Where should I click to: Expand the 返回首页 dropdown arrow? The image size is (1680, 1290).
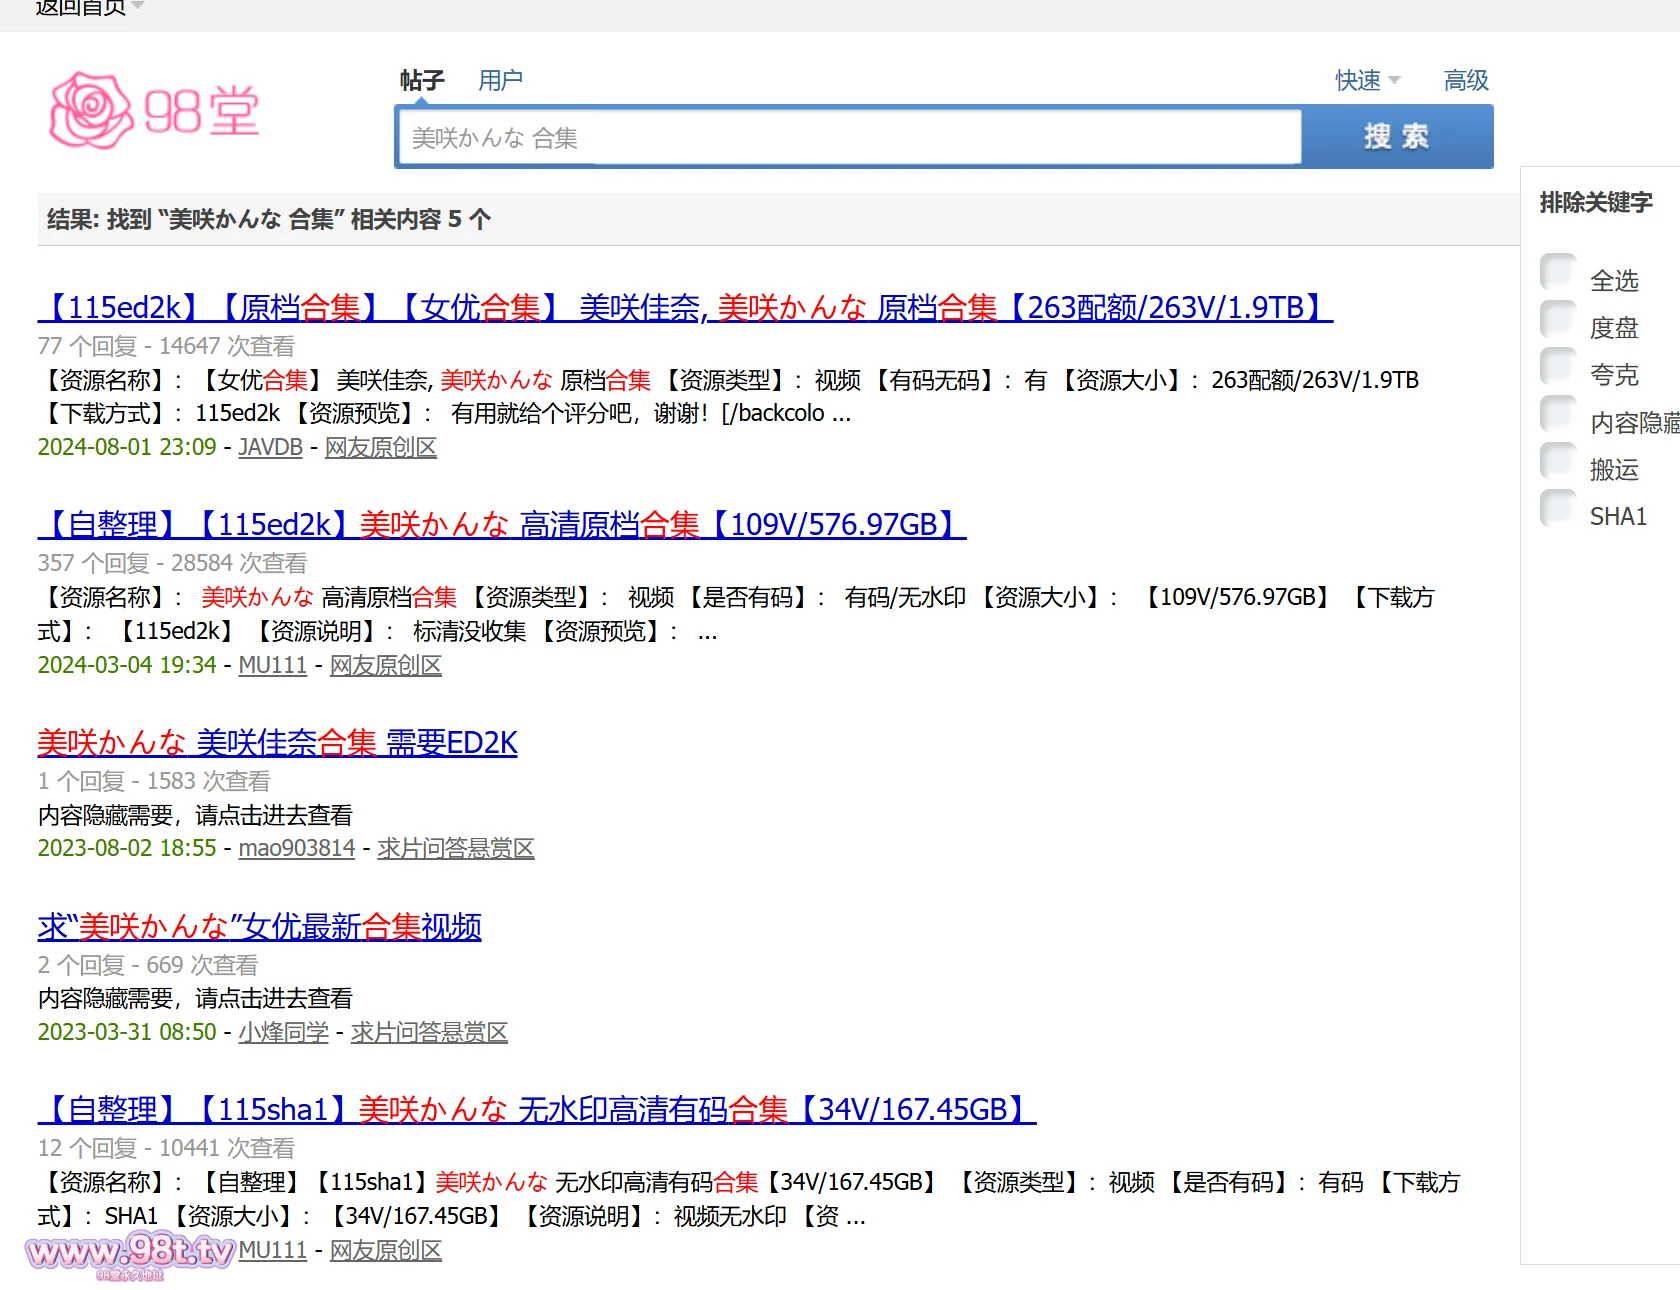coord(138,7)
